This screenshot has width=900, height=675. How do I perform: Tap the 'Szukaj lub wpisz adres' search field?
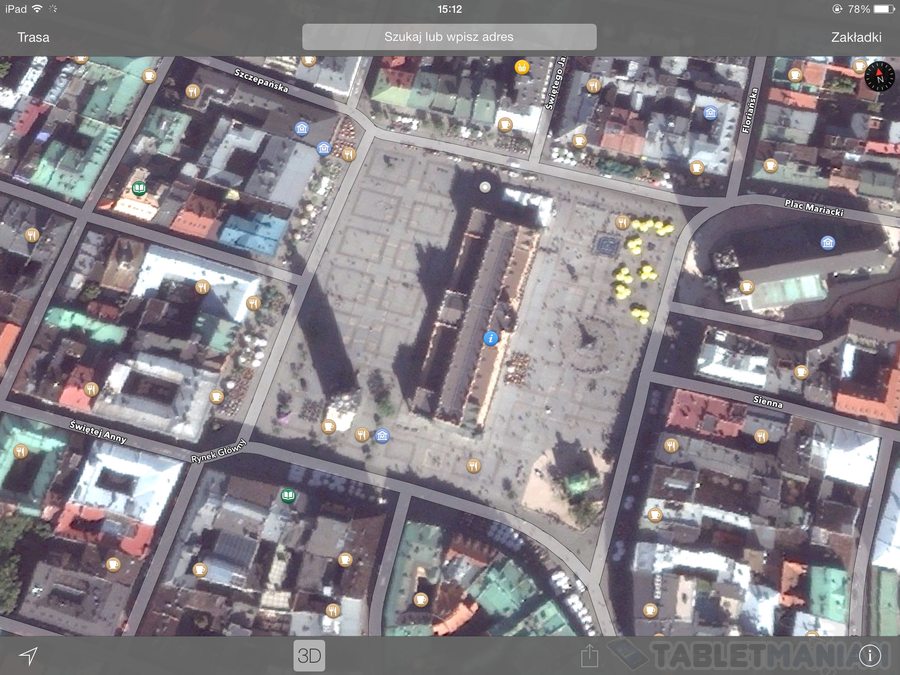[x=449, y=37]
